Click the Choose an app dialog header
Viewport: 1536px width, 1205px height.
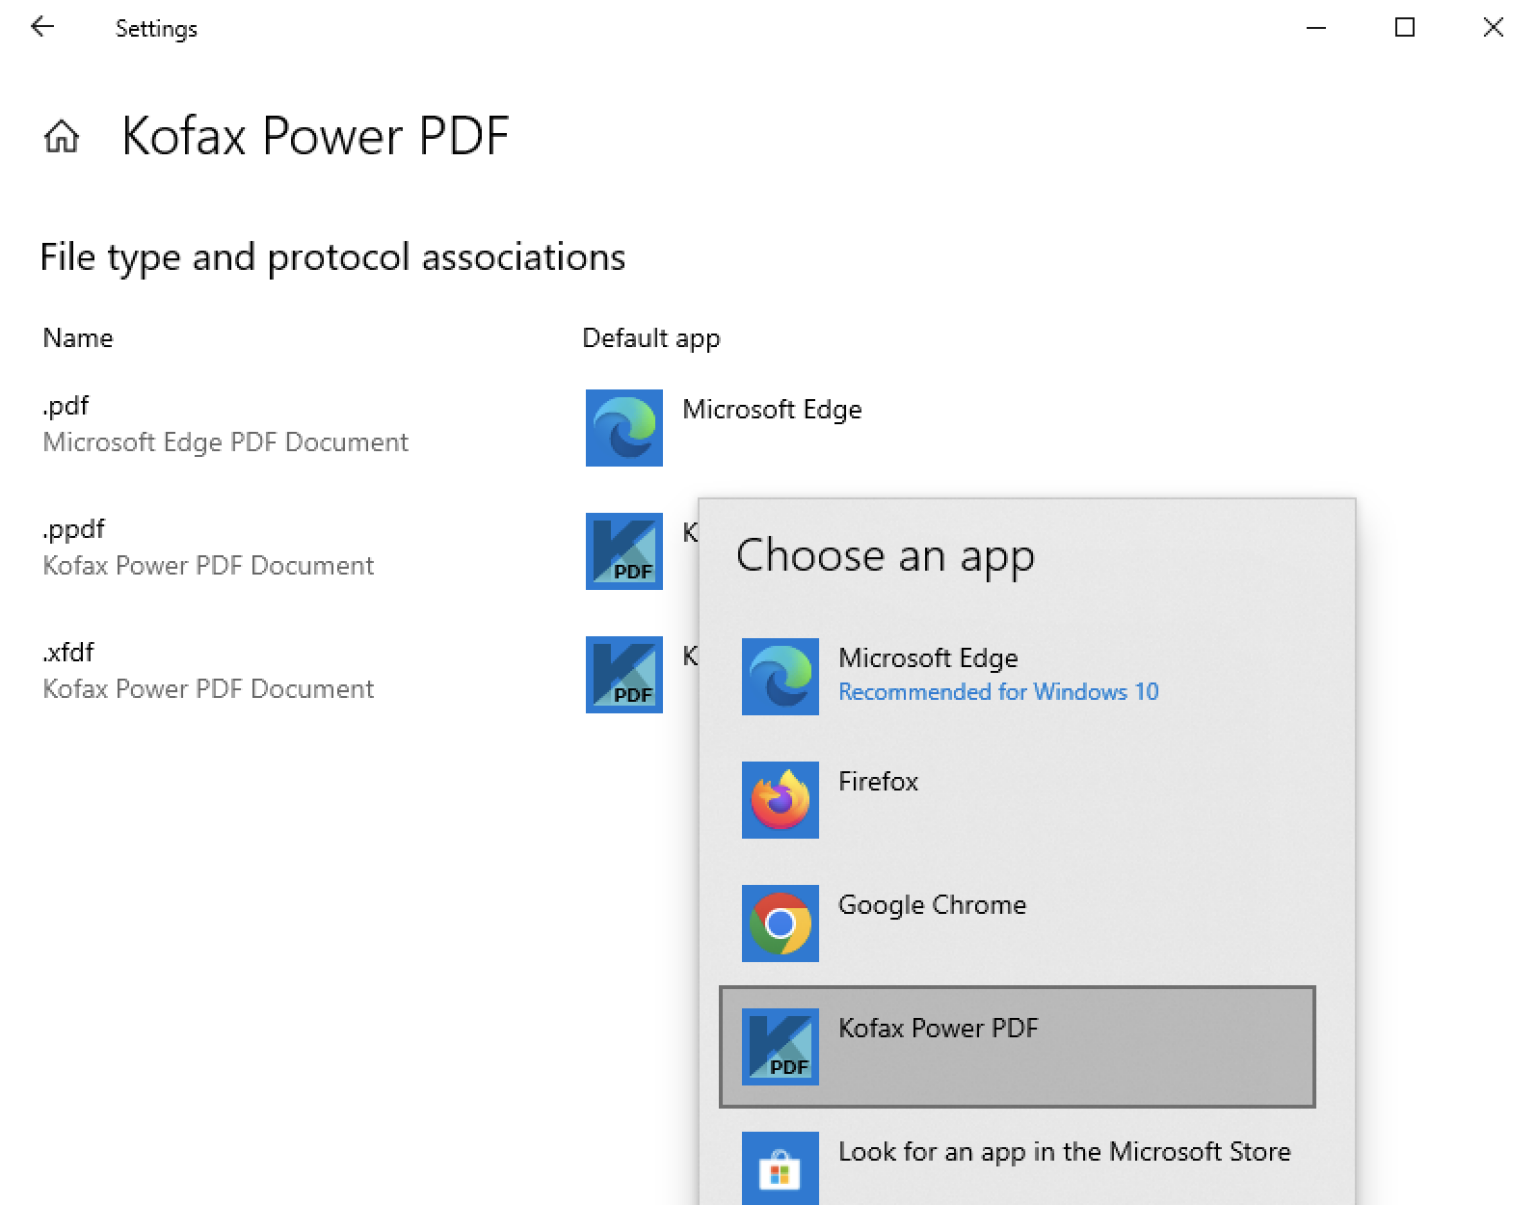(885, 557)
